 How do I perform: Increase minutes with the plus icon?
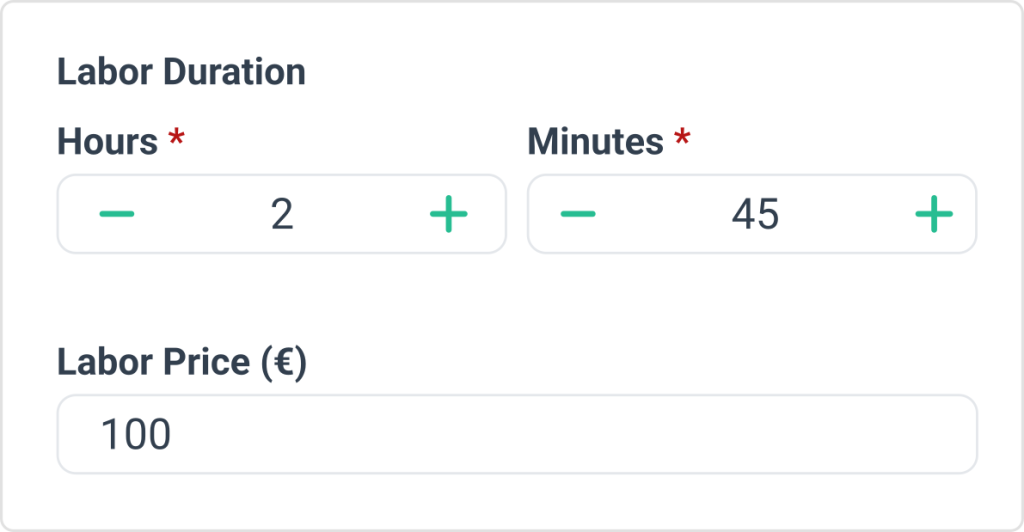point(933,214)
